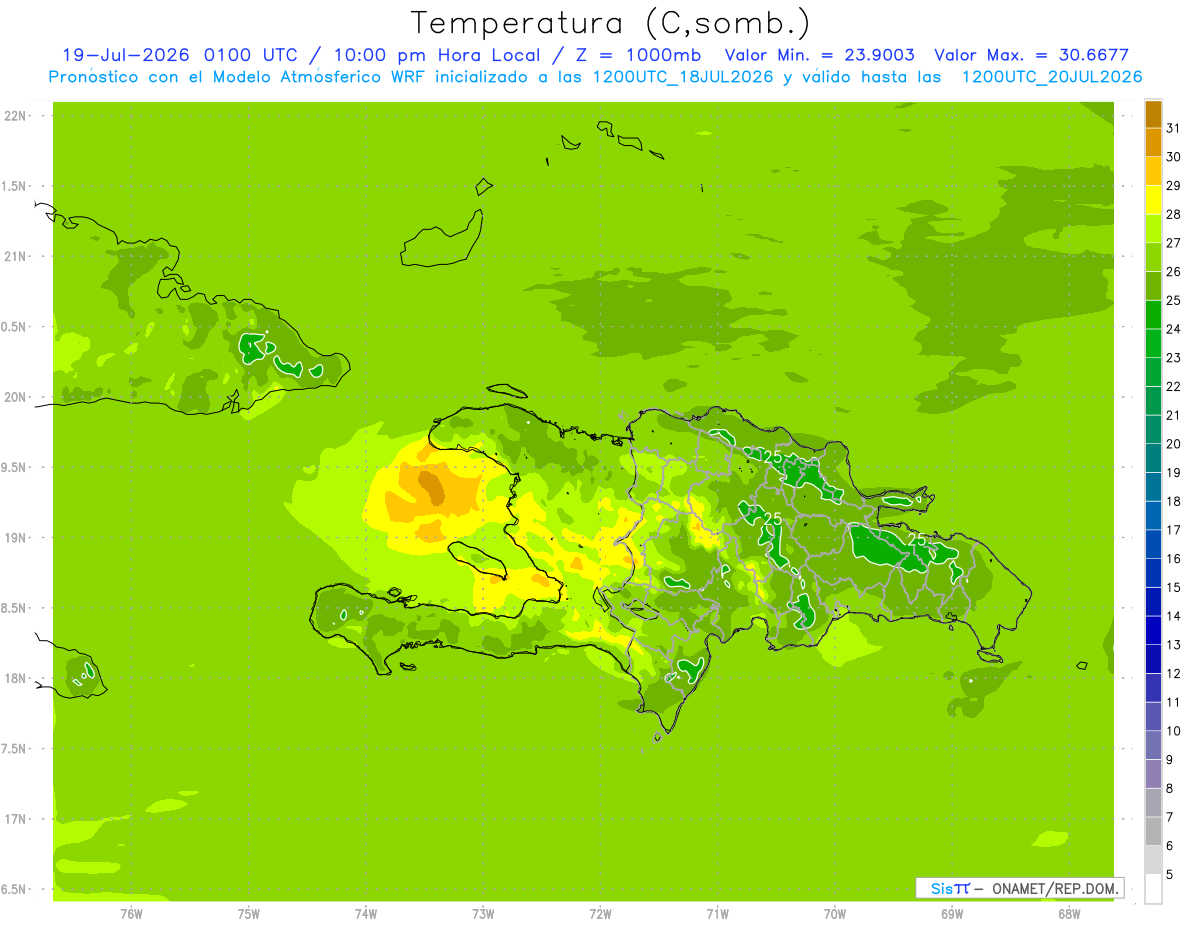Viewport: 1200px width, 927px height.
Task: Click the "69W" longitude label
Action: click(x=952, y=914)
